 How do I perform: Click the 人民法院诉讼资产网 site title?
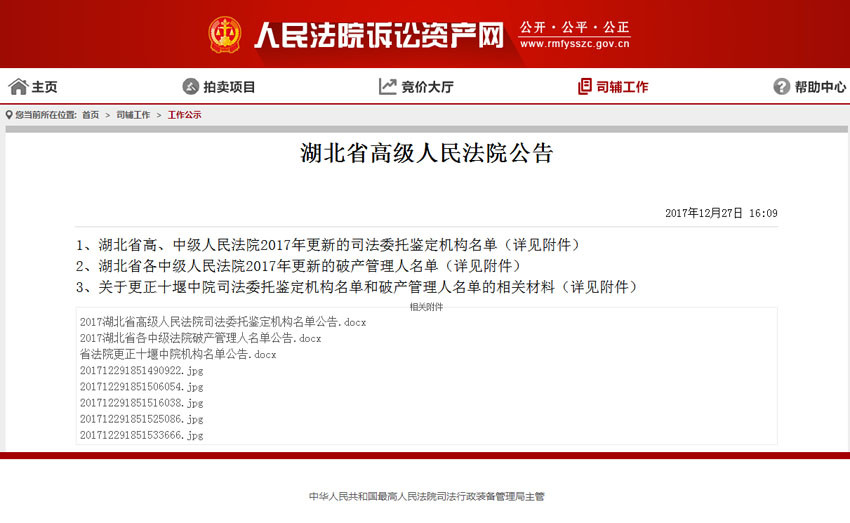tap(378, 35)
